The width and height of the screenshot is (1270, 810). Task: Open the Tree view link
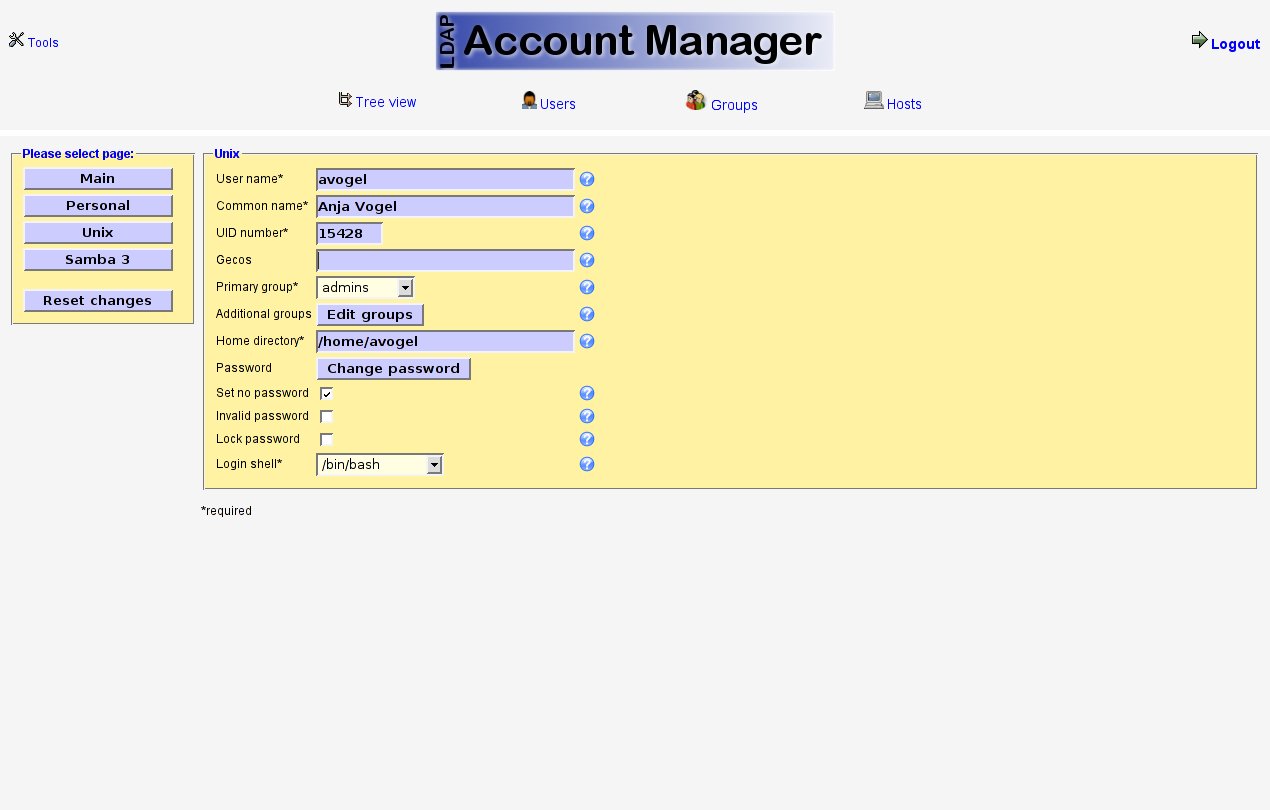(385, 102)
